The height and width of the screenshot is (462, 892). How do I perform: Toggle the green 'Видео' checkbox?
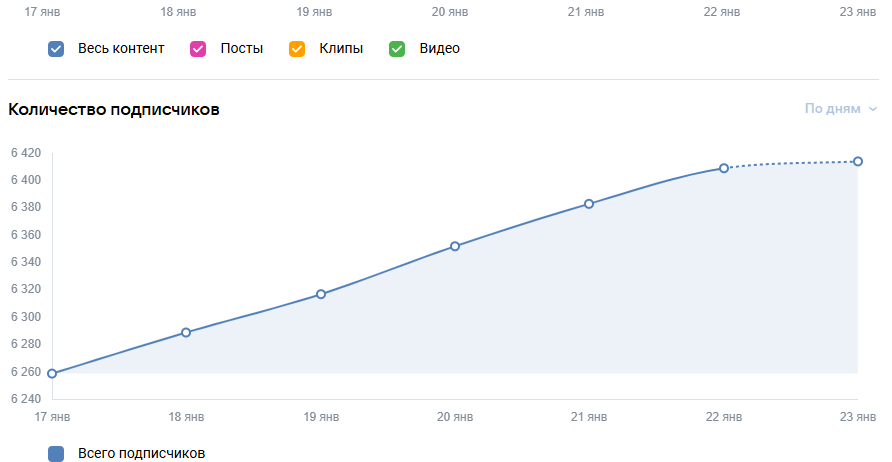click(x=397, y=48)
